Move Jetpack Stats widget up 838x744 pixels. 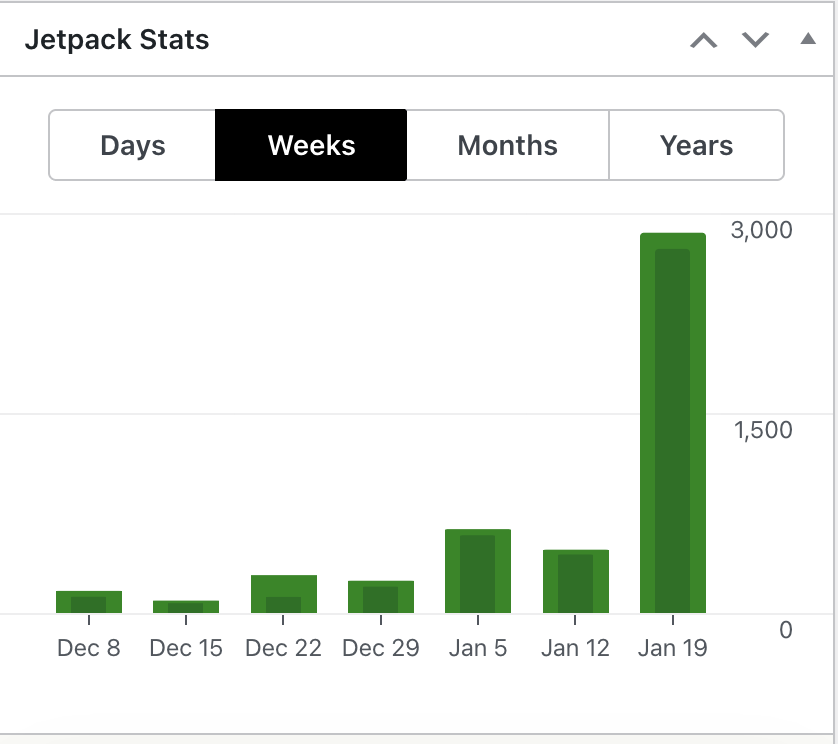(x=704, y=41)
